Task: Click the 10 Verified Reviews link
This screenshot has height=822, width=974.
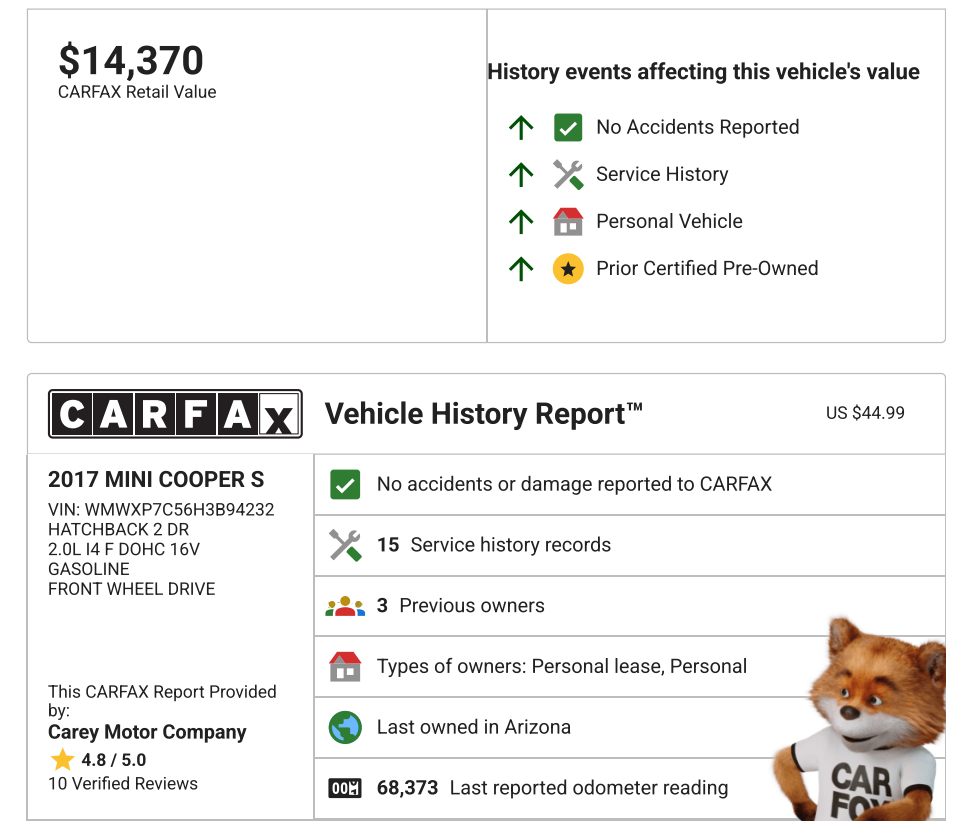Action: tap(123, 783)
